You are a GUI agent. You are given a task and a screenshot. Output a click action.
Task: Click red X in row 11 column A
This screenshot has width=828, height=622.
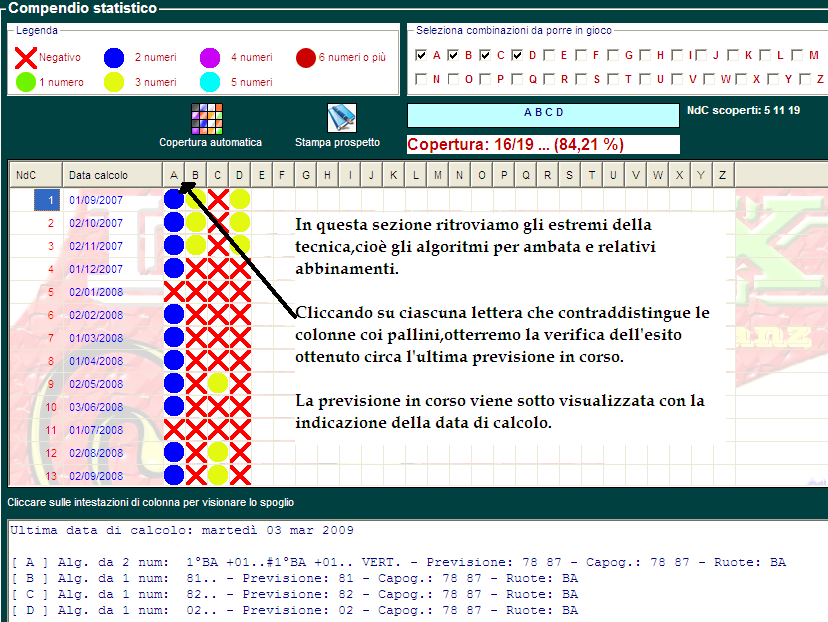pos(174,429)
